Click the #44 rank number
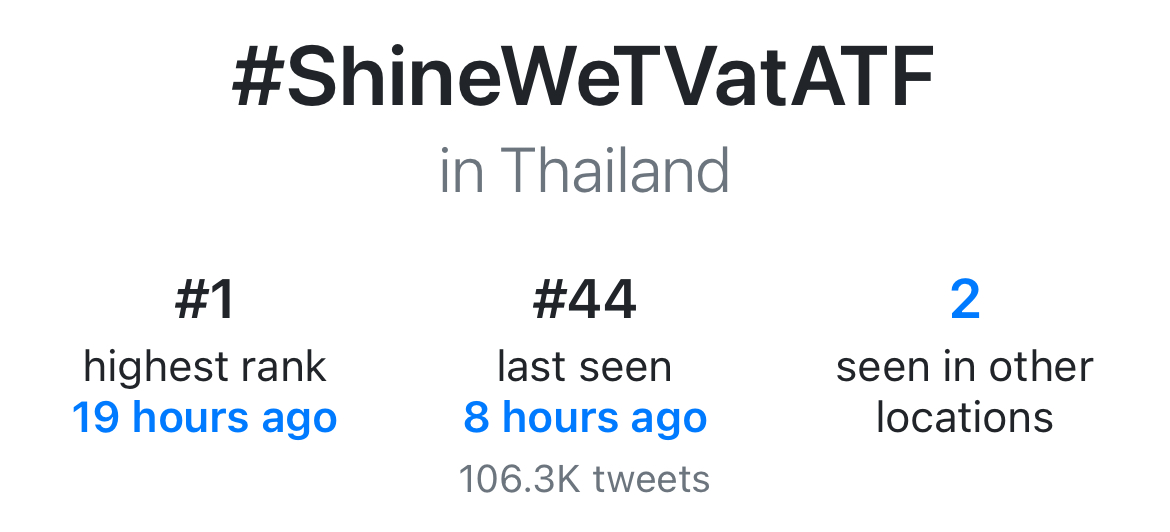 [x=584, y=301]
